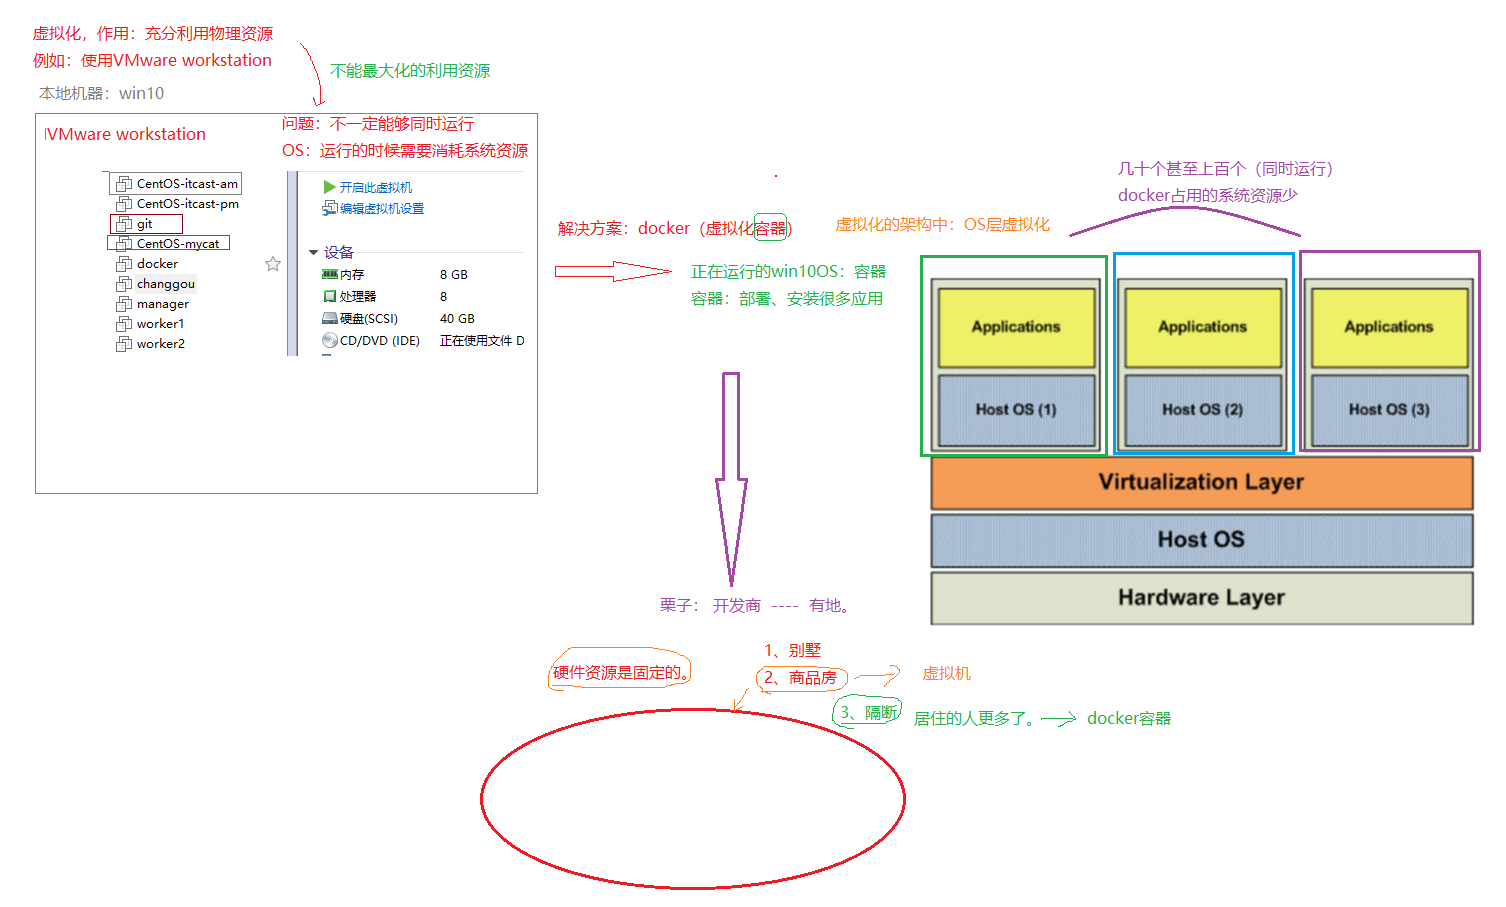Click the processor icon next to 处理器
Screen dimensions: 1506x907
coord(329,296)
